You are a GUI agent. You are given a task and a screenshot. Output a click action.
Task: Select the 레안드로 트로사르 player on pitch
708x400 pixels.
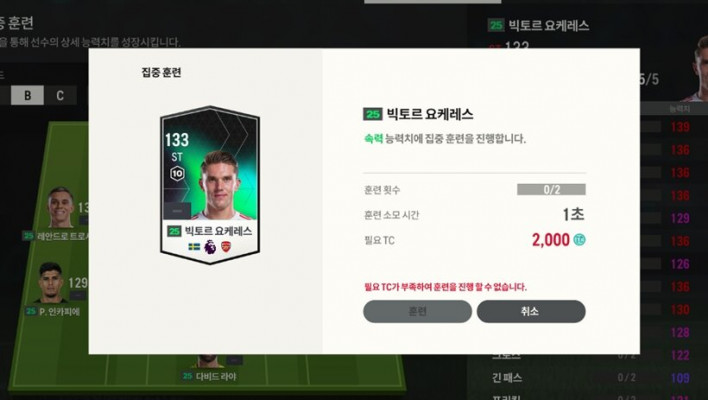coord(58,213)
